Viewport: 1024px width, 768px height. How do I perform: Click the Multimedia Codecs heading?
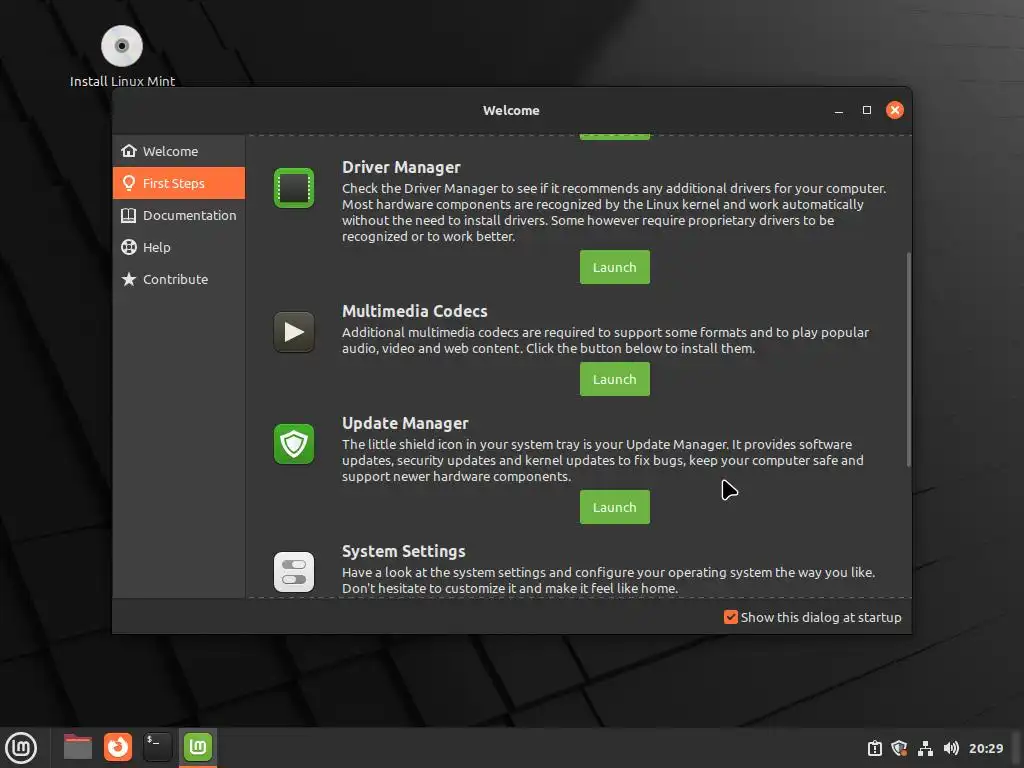click(x=415, y=311)
